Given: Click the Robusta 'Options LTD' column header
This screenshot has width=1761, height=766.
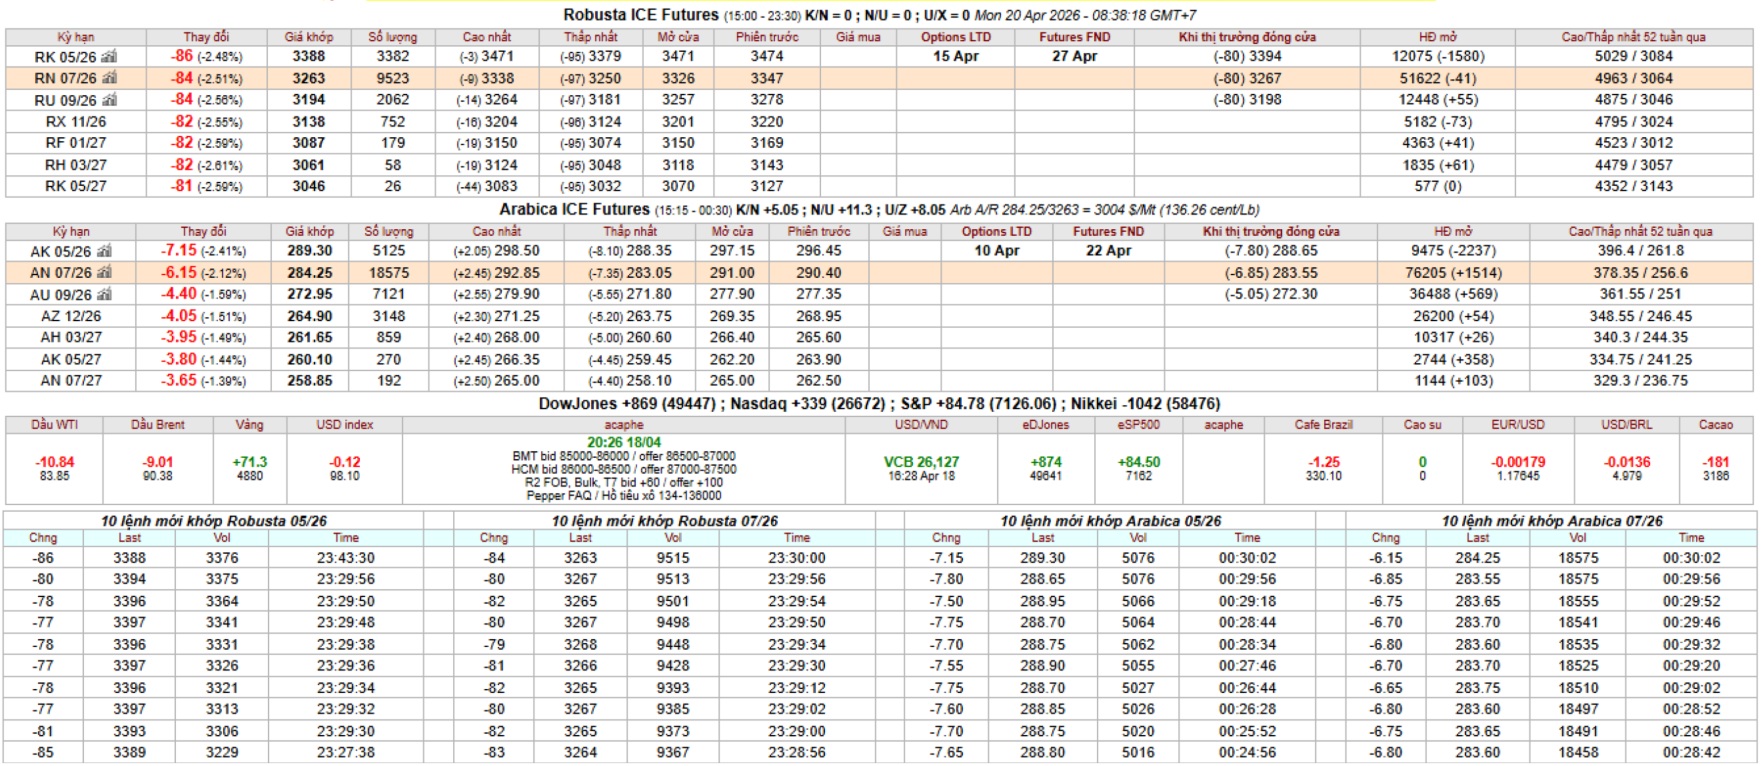Looking at the screenshot, I should pyautogui.click(x=955, y=37).
